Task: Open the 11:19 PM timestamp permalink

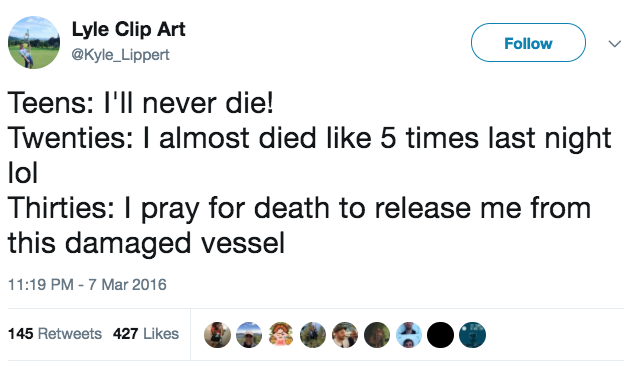Action: coord(41,284)
